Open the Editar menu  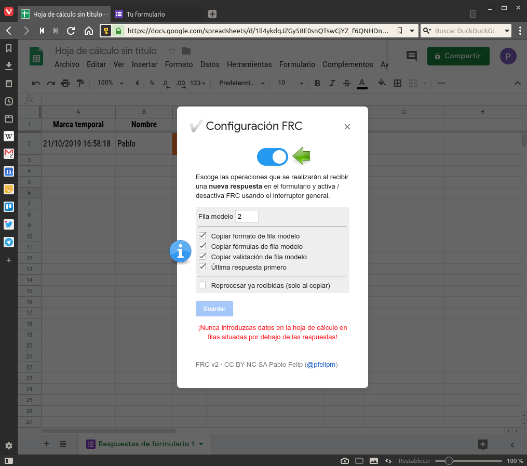[x=96, y=64]
